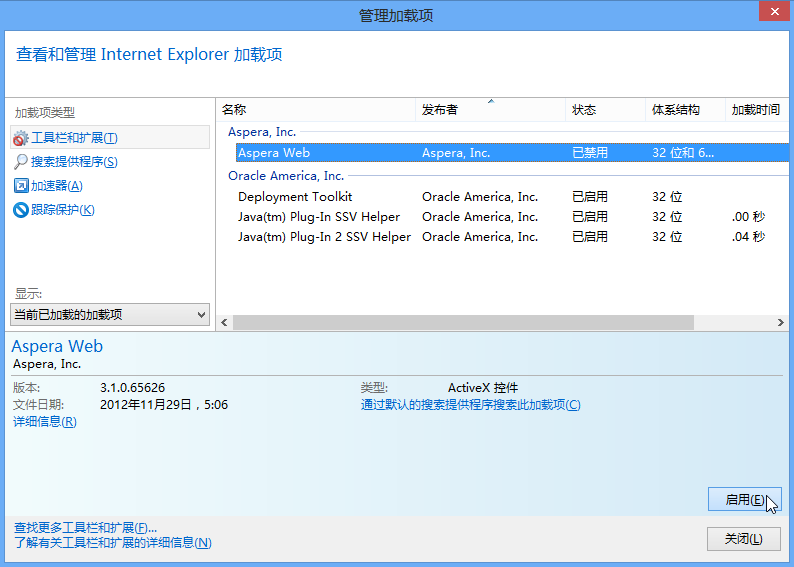The height and width of the screenshot is (567, 794).
Task: Open the 详细信息(R) details link
Action: (x=44, y=422)
